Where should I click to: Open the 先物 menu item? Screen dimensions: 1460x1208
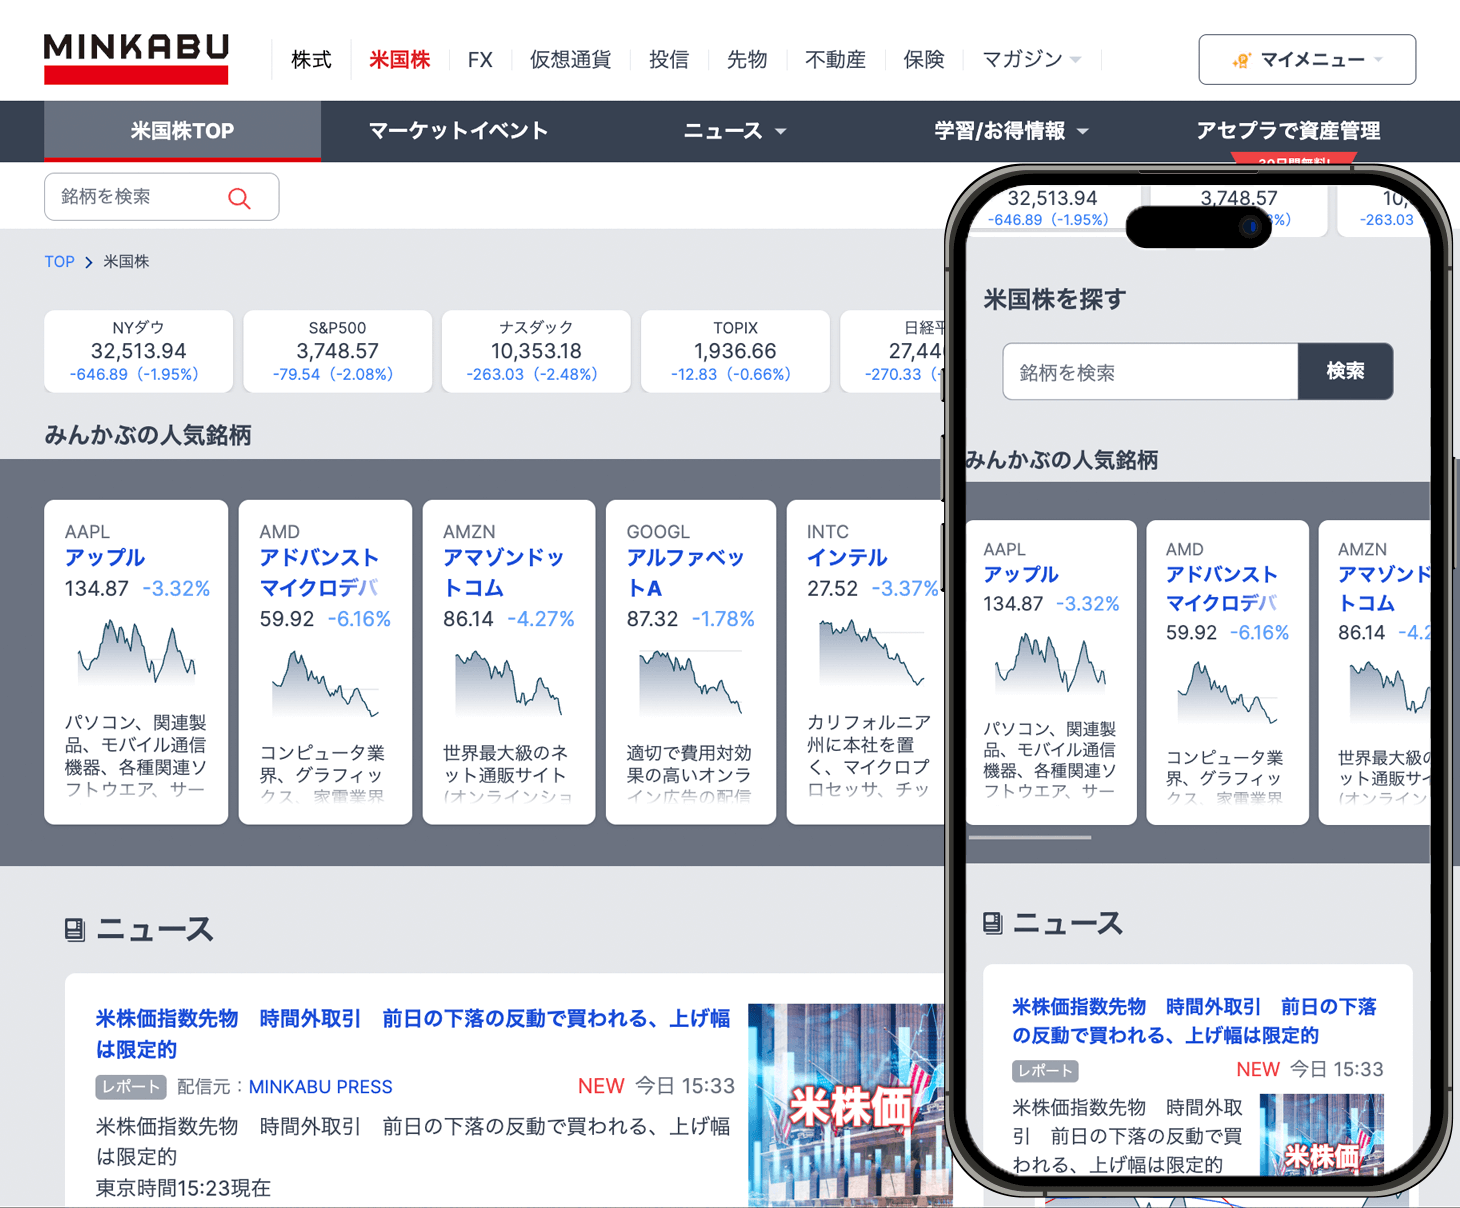tap(747, 60)
